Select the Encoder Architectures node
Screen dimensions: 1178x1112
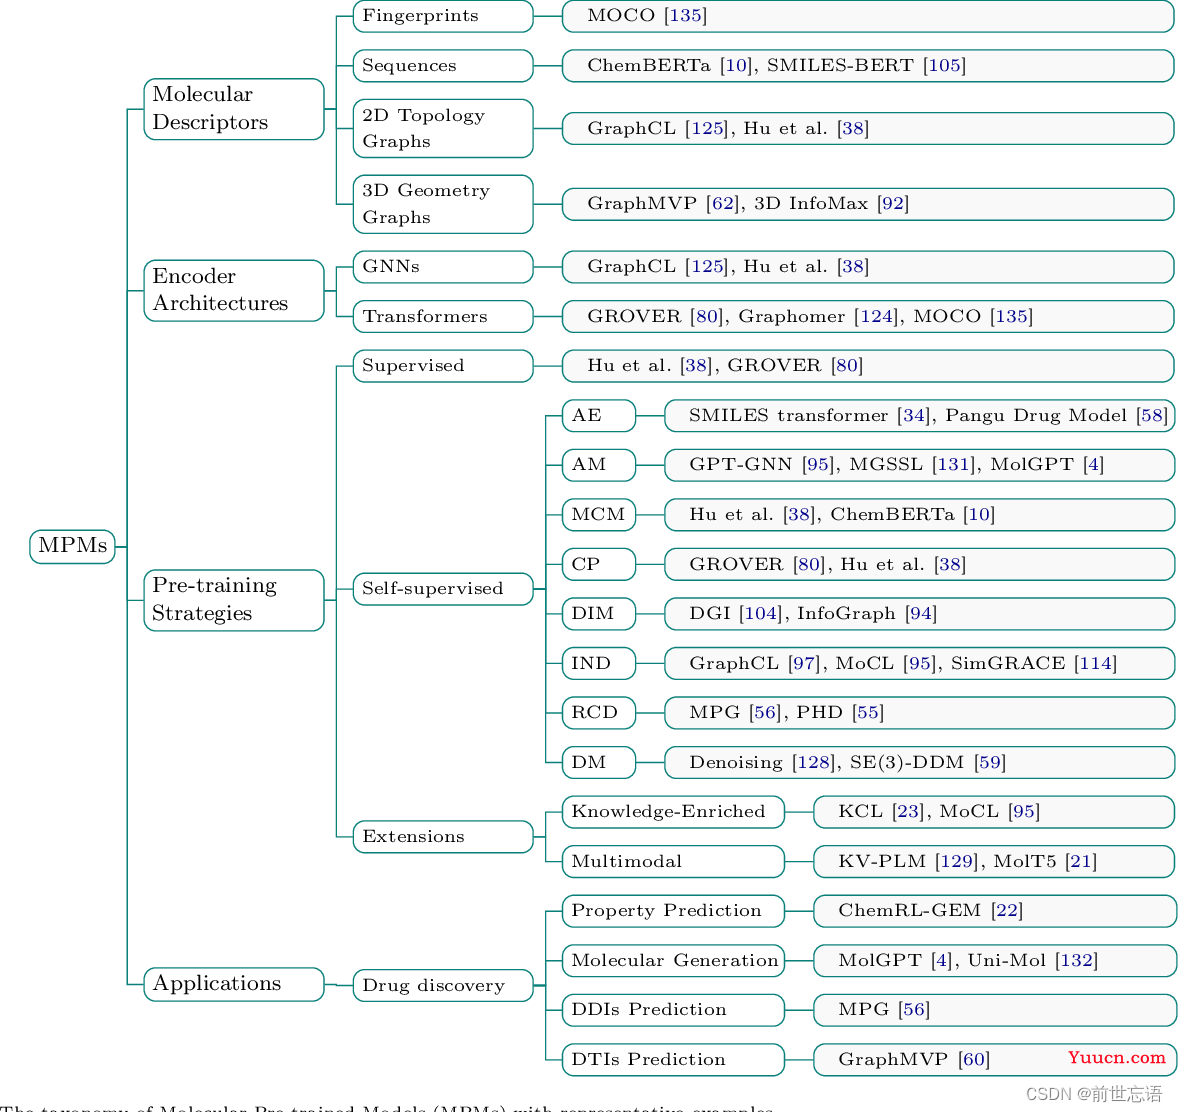pos(234,291)
